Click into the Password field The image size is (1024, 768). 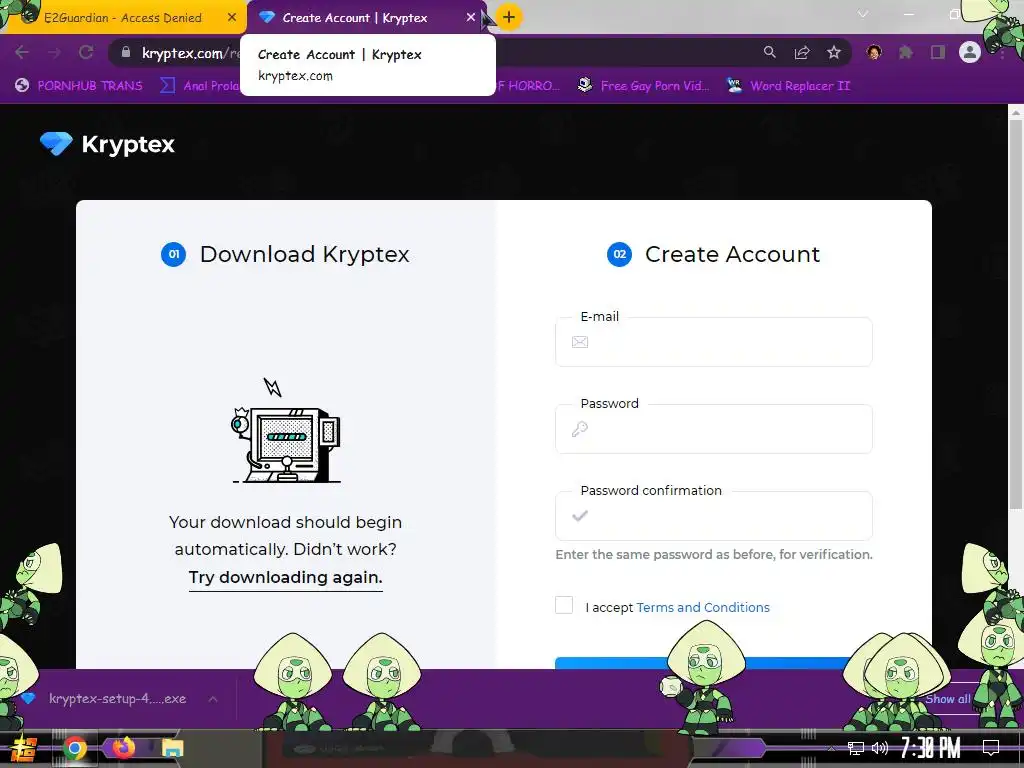(714, 429)
